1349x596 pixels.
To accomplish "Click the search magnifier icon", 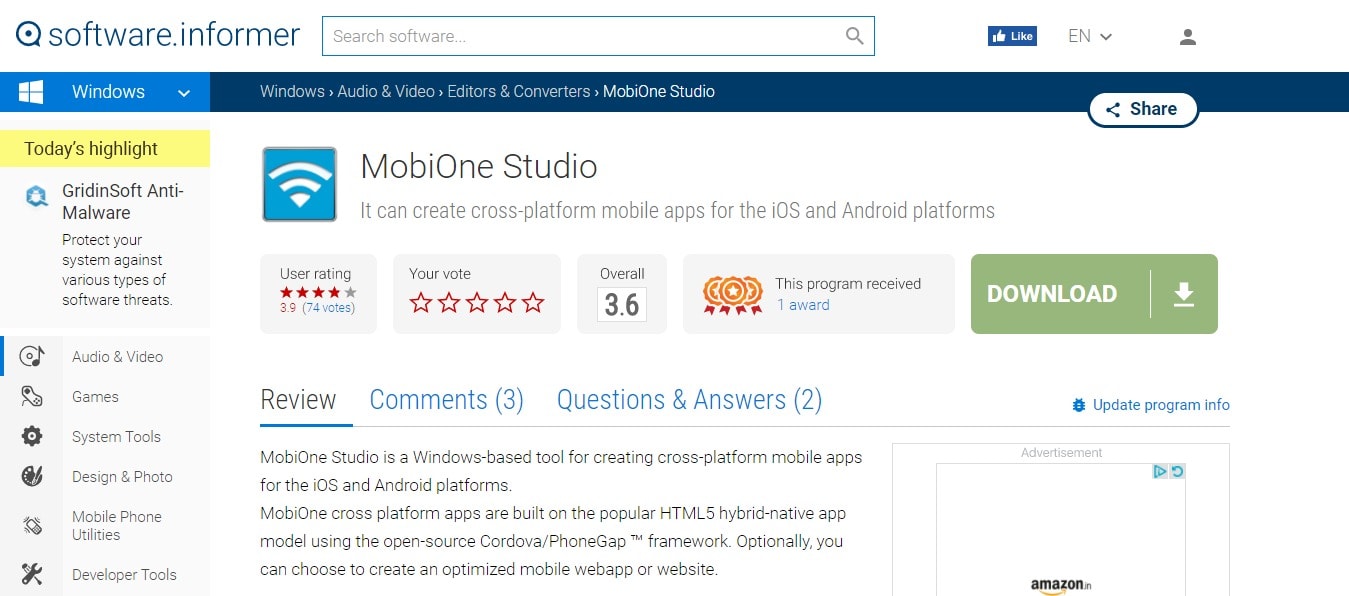I will 854,36.
